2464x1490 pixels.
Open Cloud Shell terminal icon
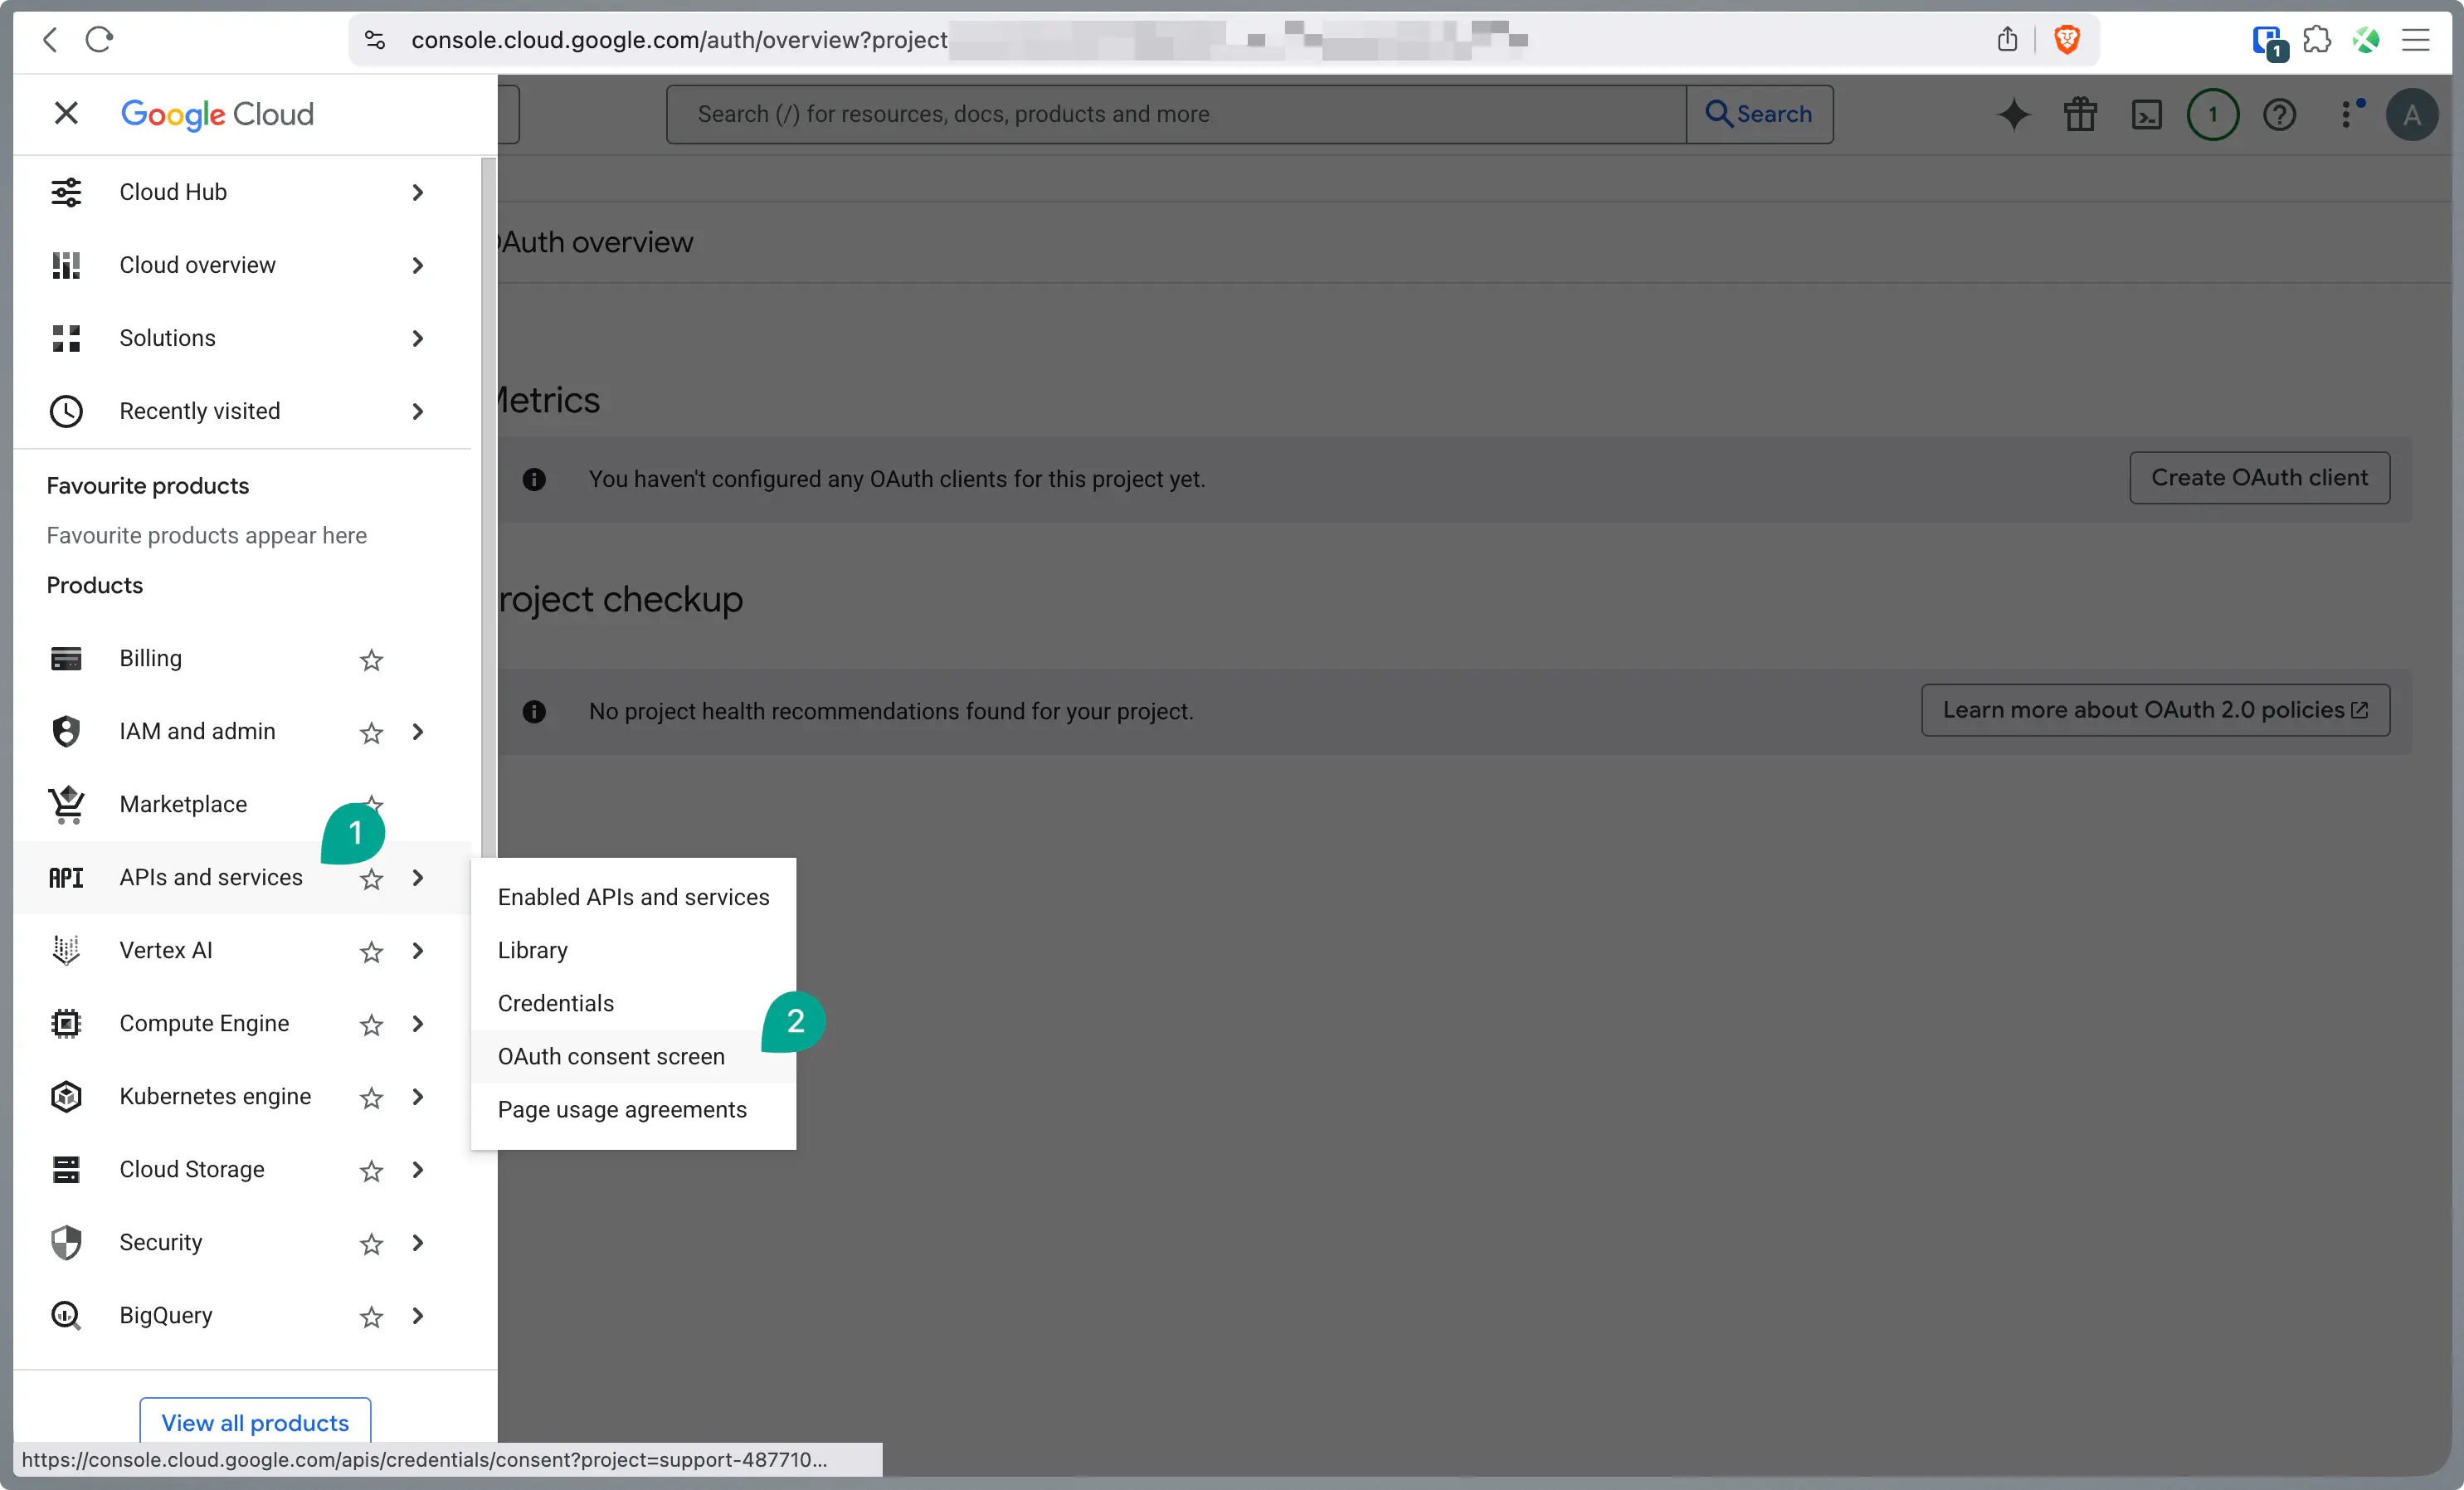tap(2146, 115)
